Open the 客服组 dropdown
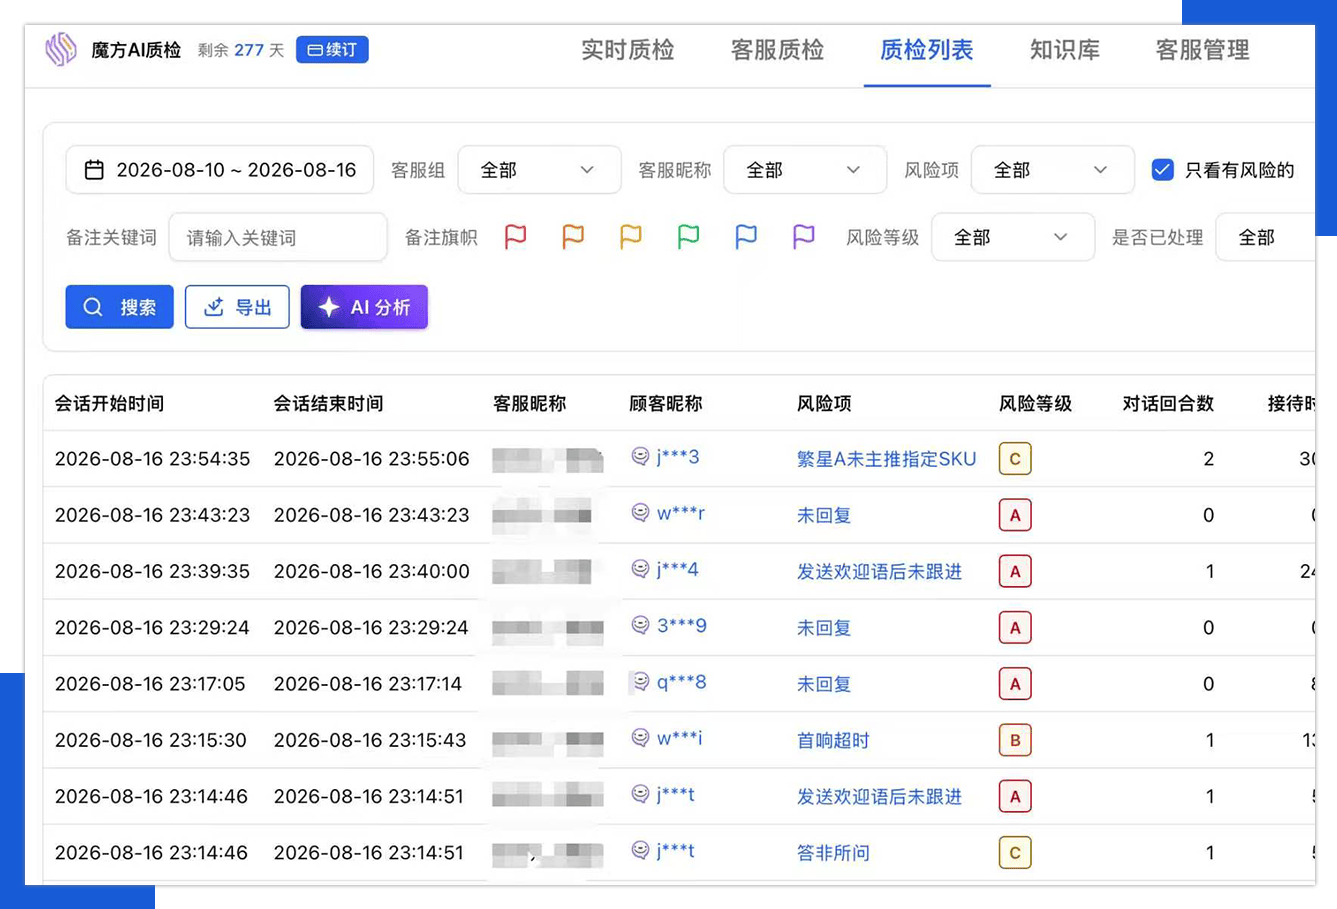The width and height of the screenshot is (1337, 909). [x=539, y=170]
